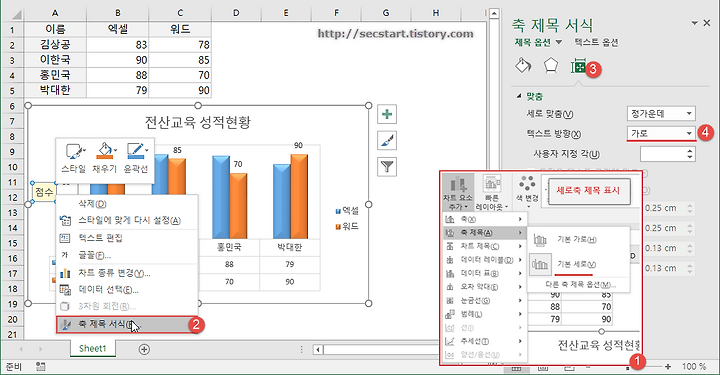Expand the 오차 막대(E) submenu
The height and width of the screenshot is (375, 720).
point(484,287)
